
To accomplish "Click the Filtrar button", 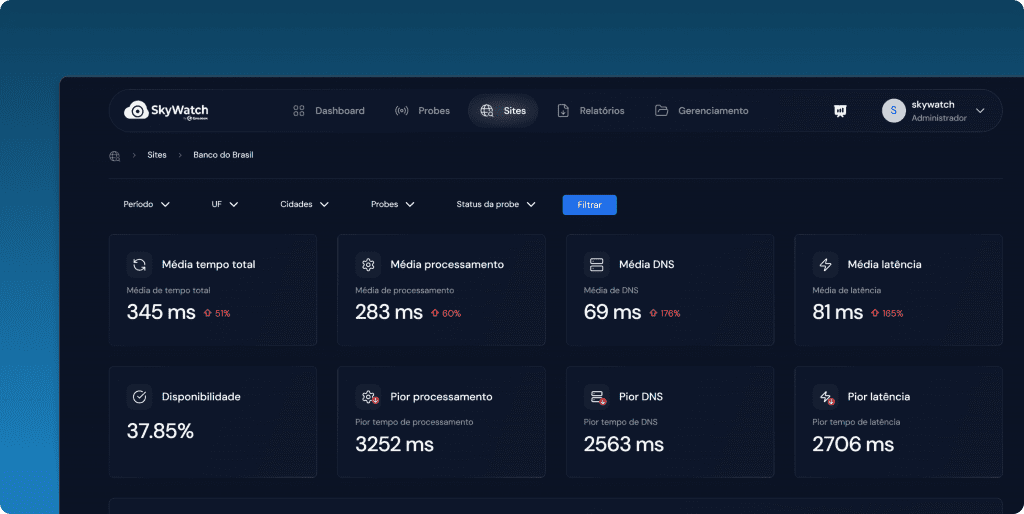I will (590, 205).
